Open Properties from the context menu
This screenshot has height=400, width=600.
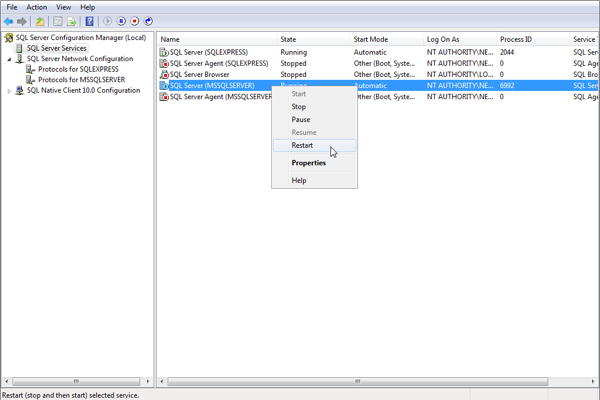[x=315, y=163]
